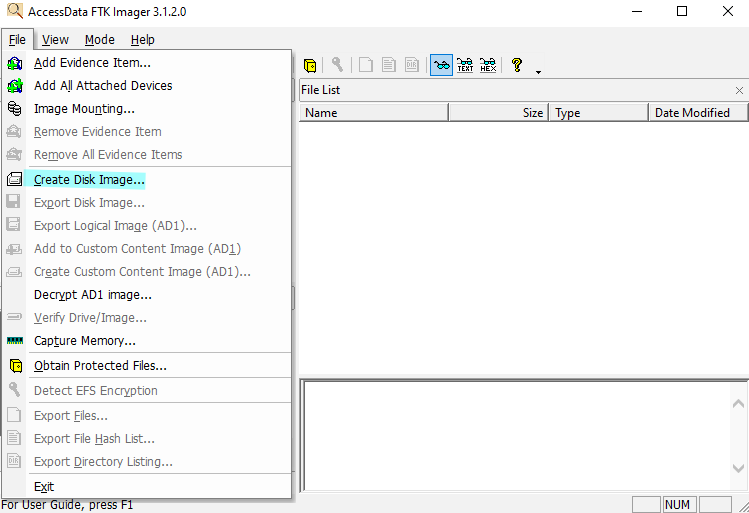The image size is (749, 513).
Task: Open the Help menu
Action: [x=142, y=40]
